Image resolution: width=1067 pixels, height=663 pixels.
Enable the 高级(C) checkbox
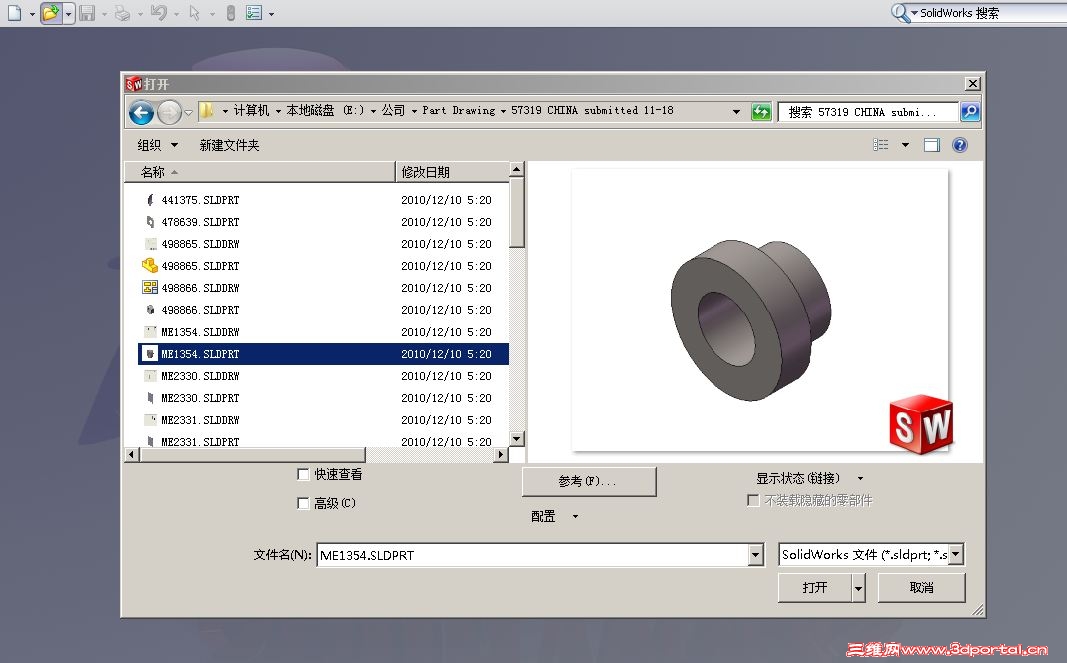[303, 503]
